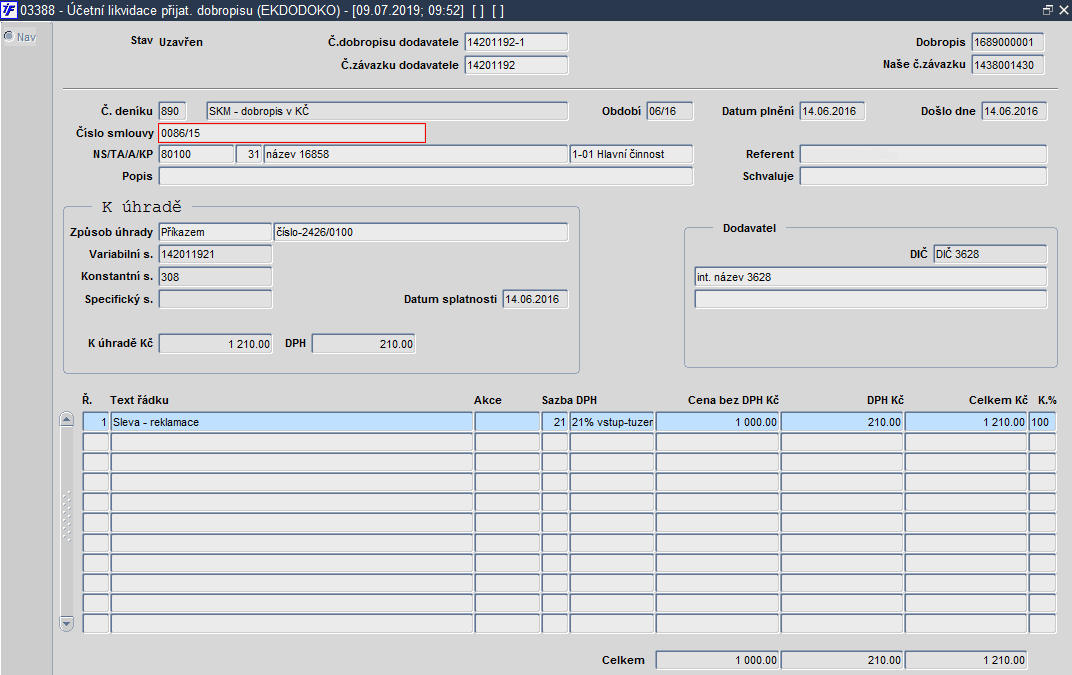Click the Cena bez DPH Kč column header
Viewport: 1072px width, 675px height.
pos(734,400)
